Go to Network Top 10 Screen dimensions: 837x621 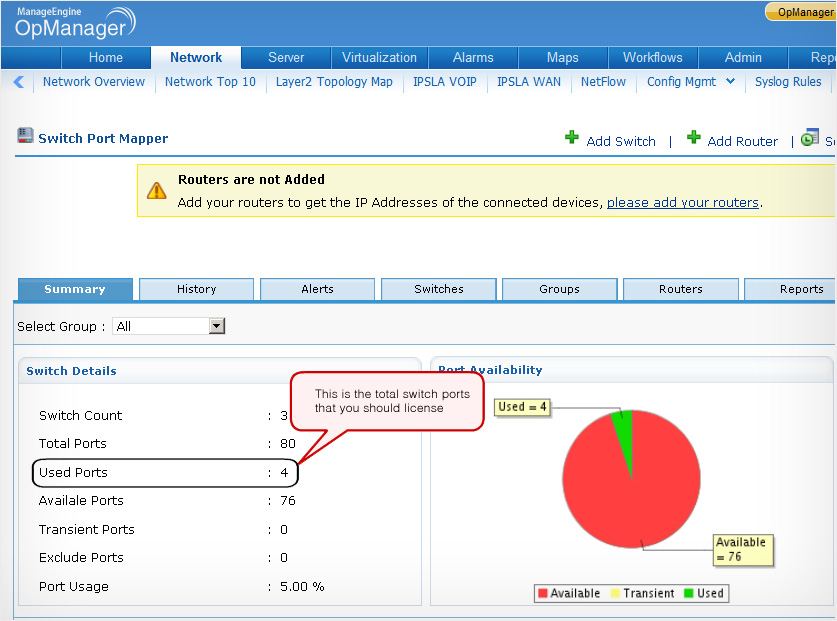click(210, 82)
